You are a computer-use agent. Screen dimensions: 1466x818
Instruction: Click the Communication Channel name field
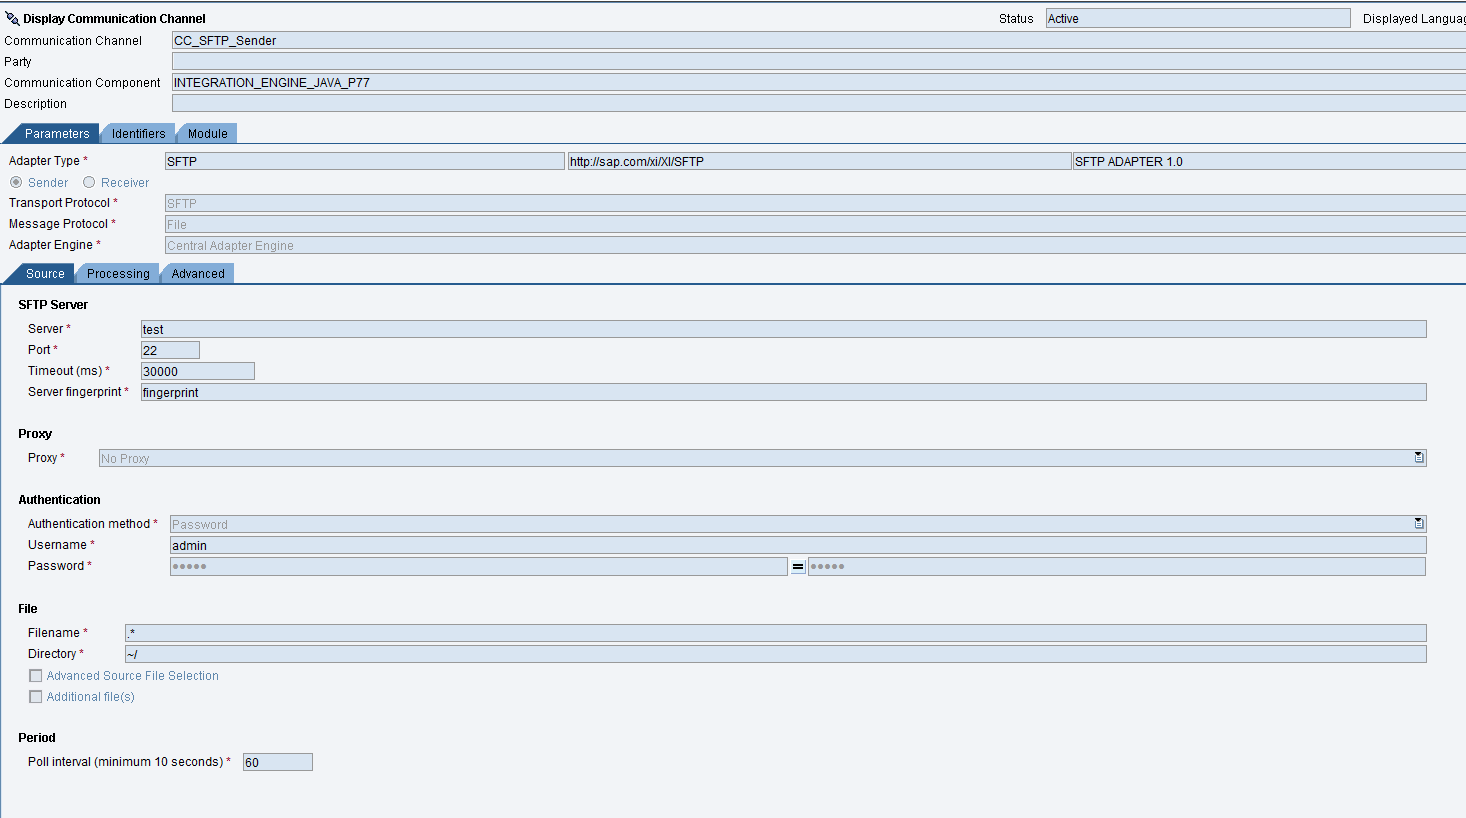click(x=819, y=40)
